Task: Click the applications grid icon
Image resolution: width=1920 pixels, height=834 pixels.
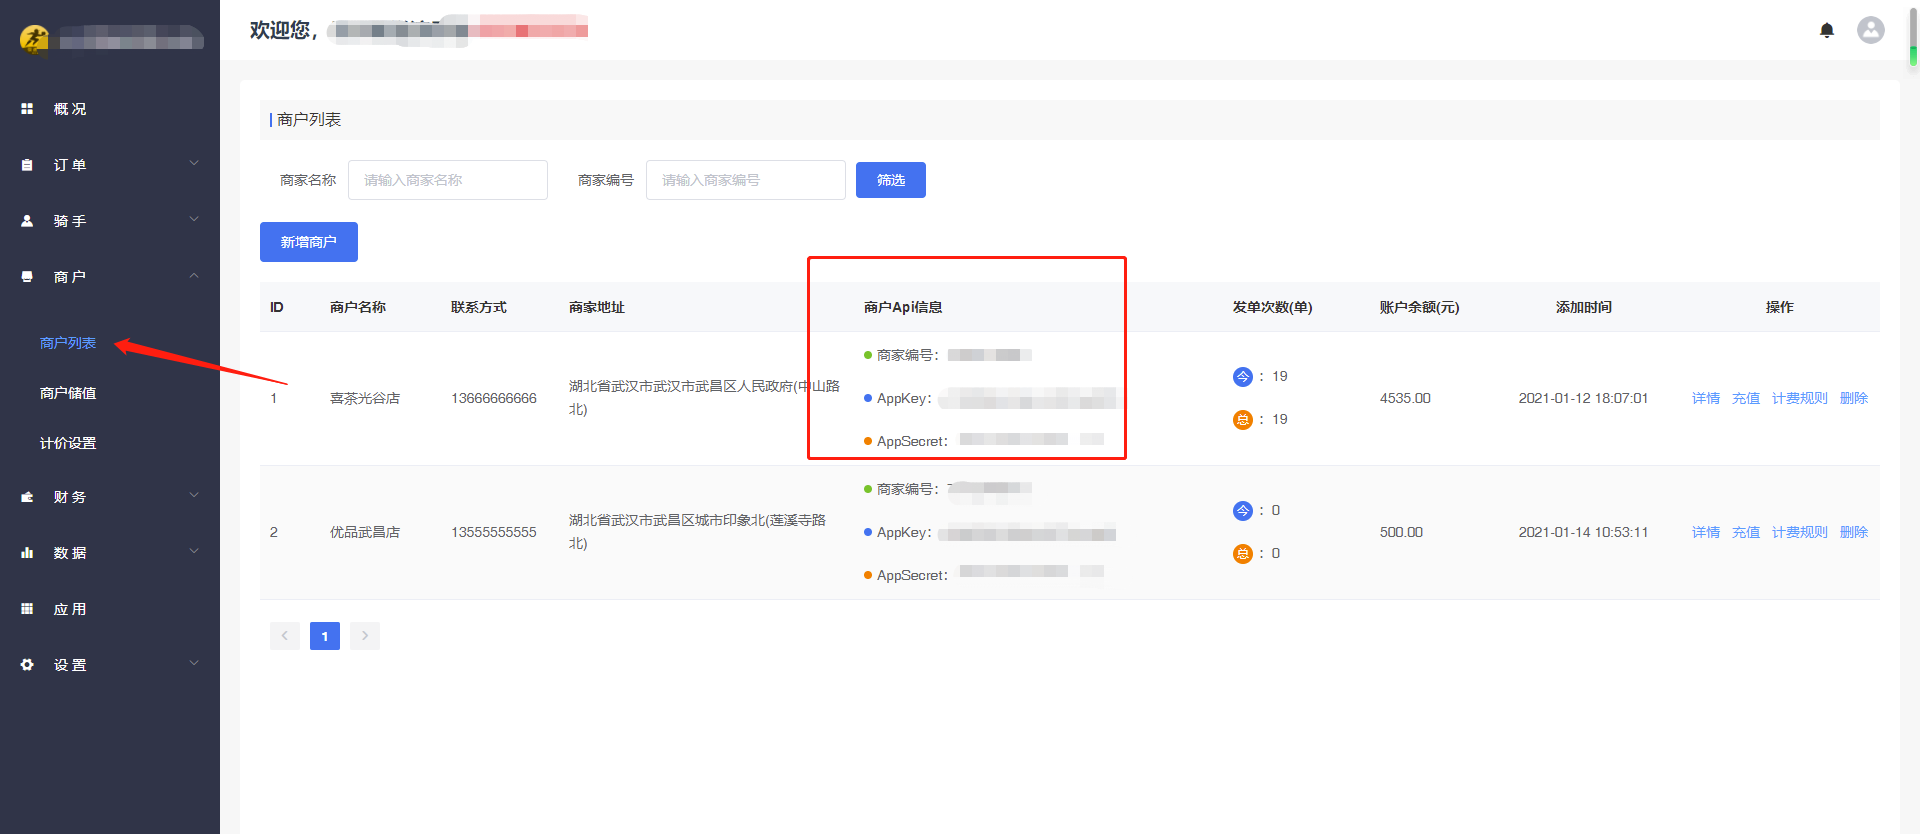Action: [x=27, y=609]
